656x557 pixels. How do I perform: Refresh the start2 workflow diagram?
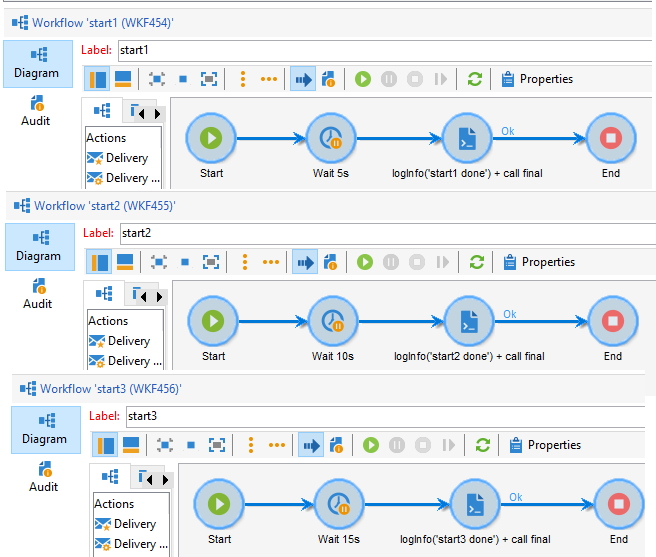[x=476, y=262]
